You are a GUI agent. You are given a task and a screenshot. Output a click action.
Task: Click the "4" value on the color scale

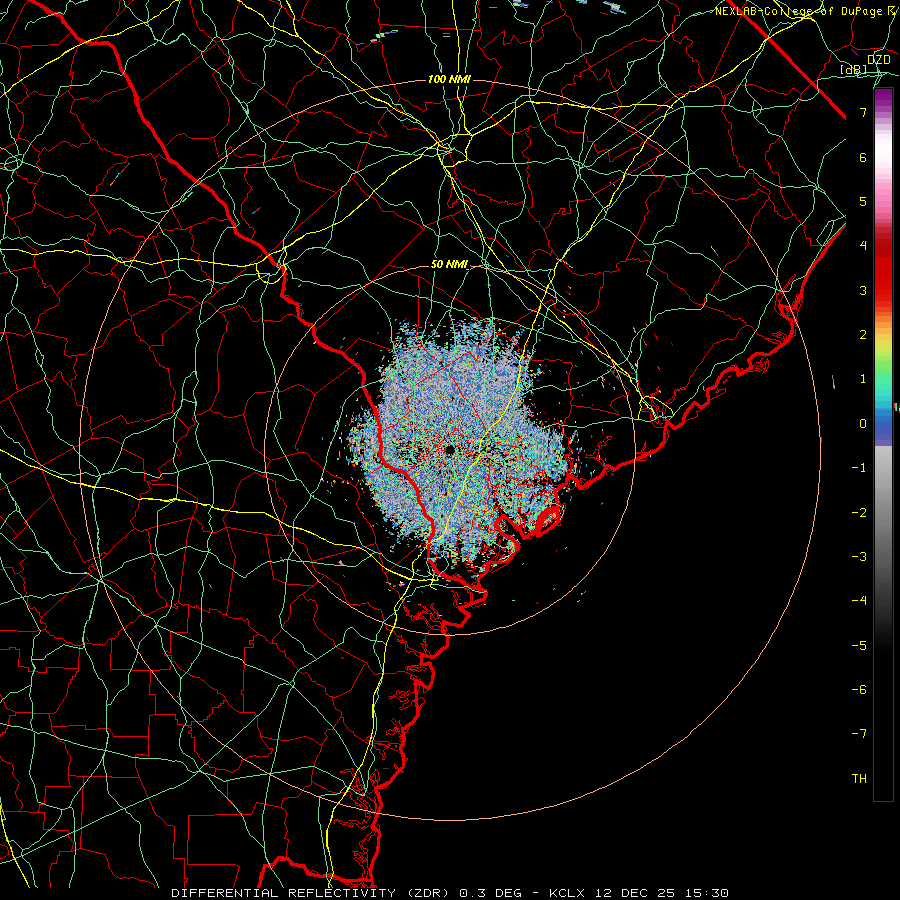pos(863,246)
